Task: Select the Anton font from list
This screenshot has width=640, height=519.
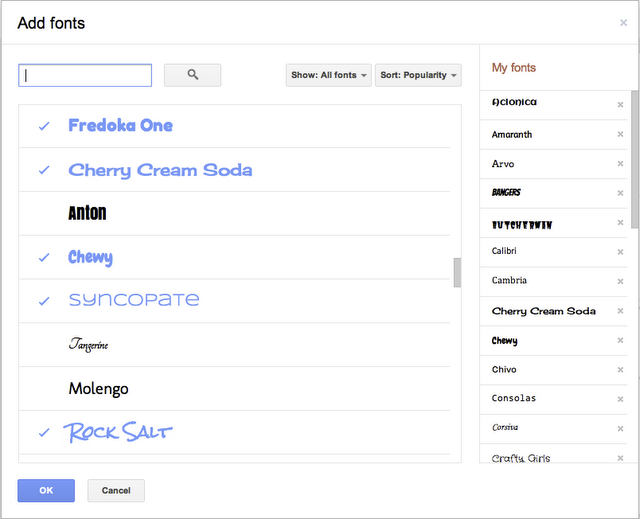Action: pos(87,213)
